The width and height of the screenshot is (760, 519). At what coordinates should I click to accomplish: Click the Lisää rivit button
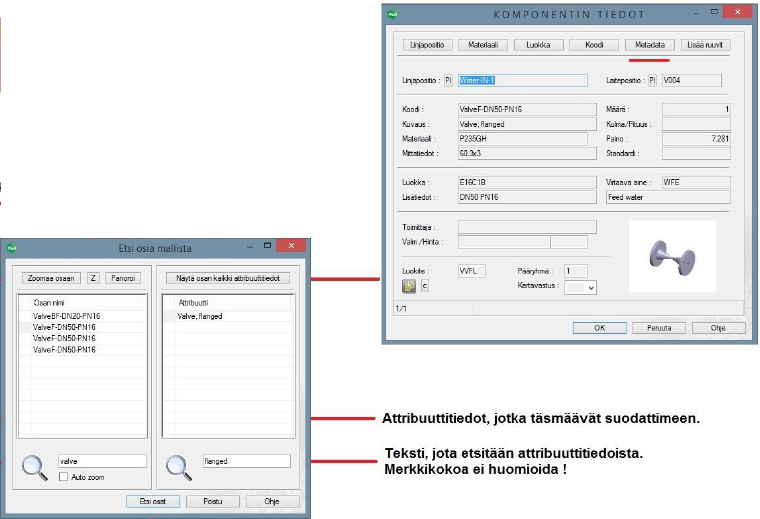pos(706,45)
